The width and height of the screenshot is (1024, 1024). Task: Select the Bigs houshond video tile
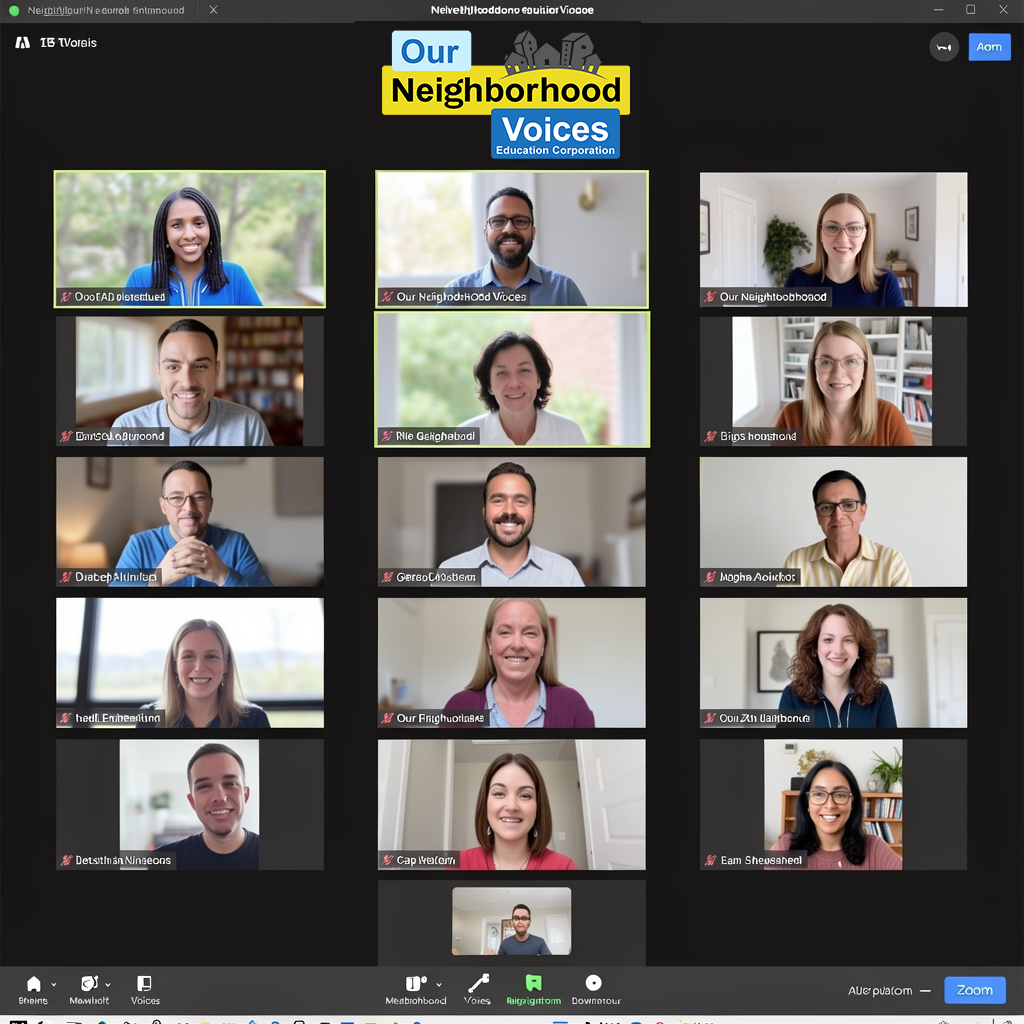click(x=833, y=381)
